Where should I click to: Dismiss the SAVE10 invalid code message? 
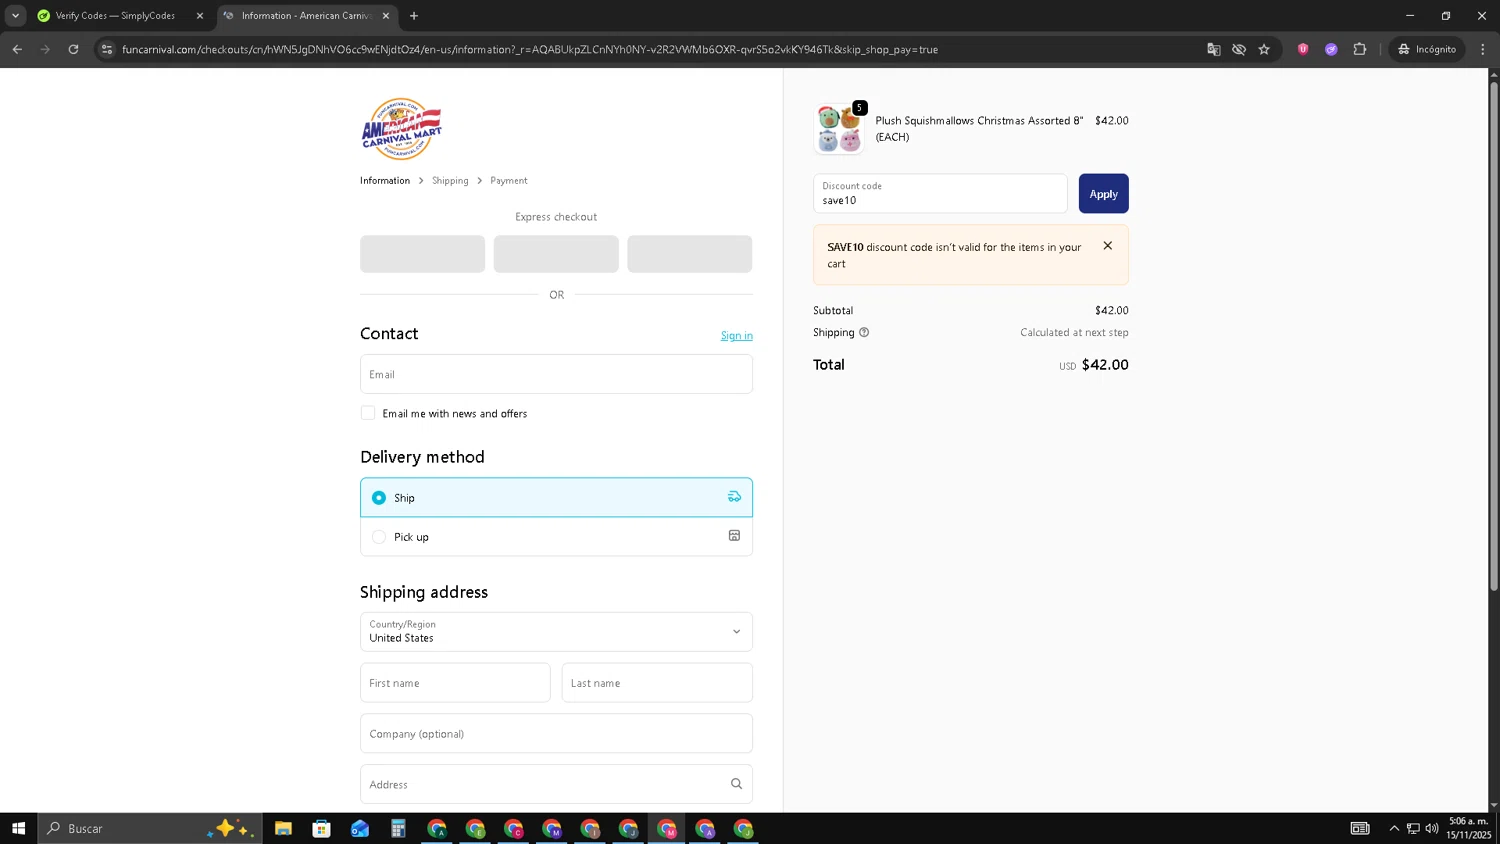point(1107,246)
